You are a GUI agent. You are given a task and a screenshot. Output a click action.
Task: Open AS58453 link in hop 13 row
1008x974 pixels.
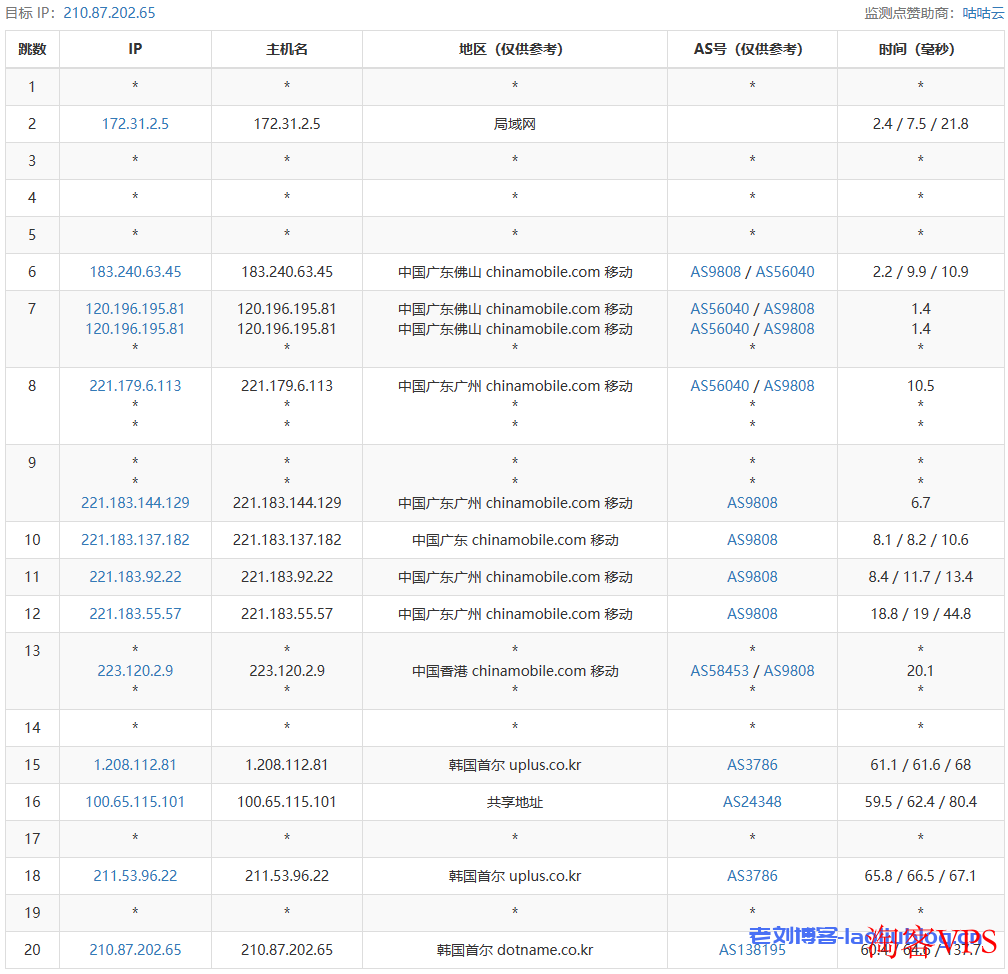click(720, 671)
